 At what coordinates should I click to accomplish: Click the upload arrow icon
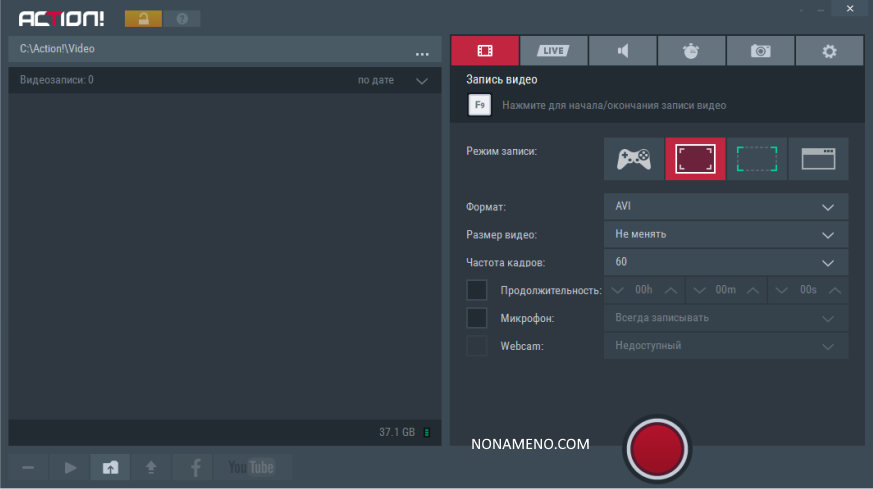pyautogui.click(x=151, y=467)
